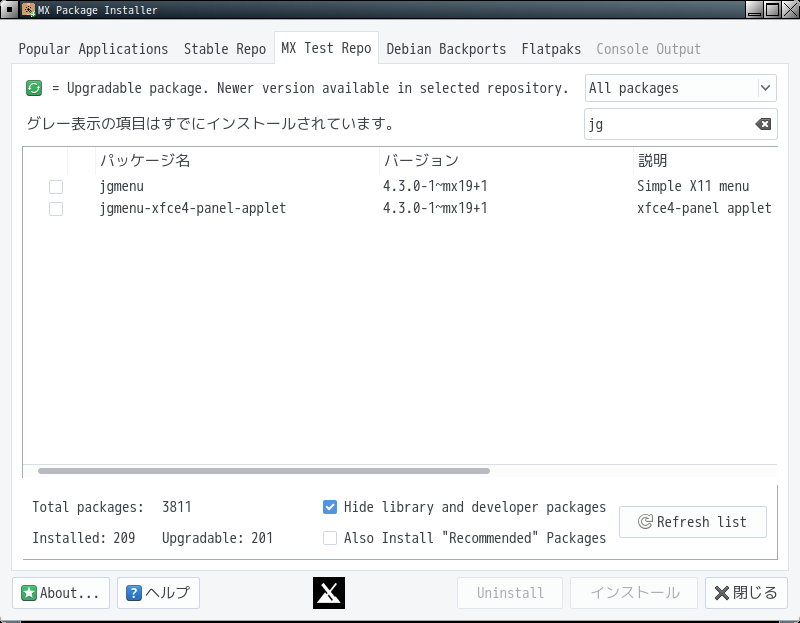Image resolution: width=800 pixels, height=623 pixels.
Task: Open the All packages filter dropdown
Action: (x=681, y=88)
